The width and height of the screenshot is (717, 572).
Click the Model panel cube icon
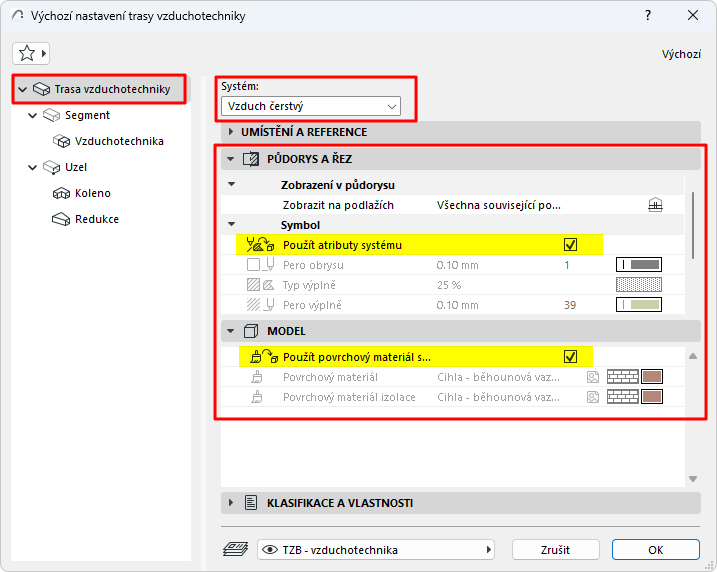pos(251,331)
